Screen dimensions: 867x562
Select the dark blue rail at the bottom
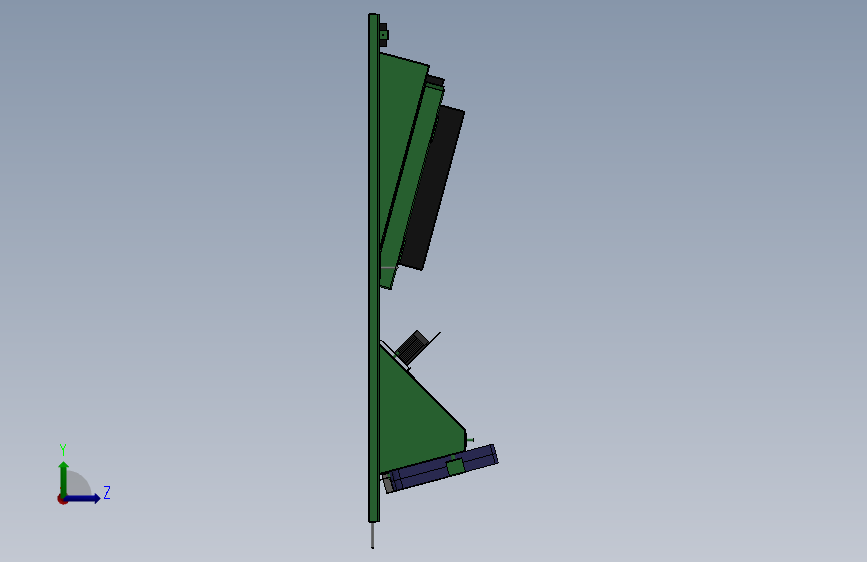click(x=442, y=468)
